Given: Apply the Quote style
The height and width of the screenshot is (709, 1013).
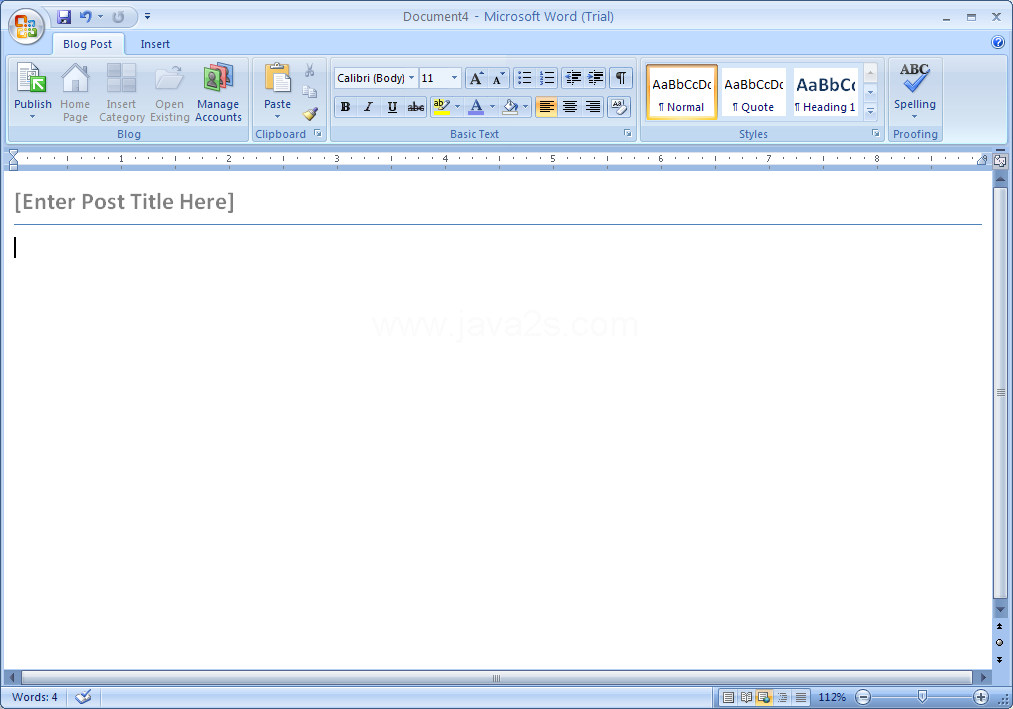Looking at the screenshot, I should (753, 92).
